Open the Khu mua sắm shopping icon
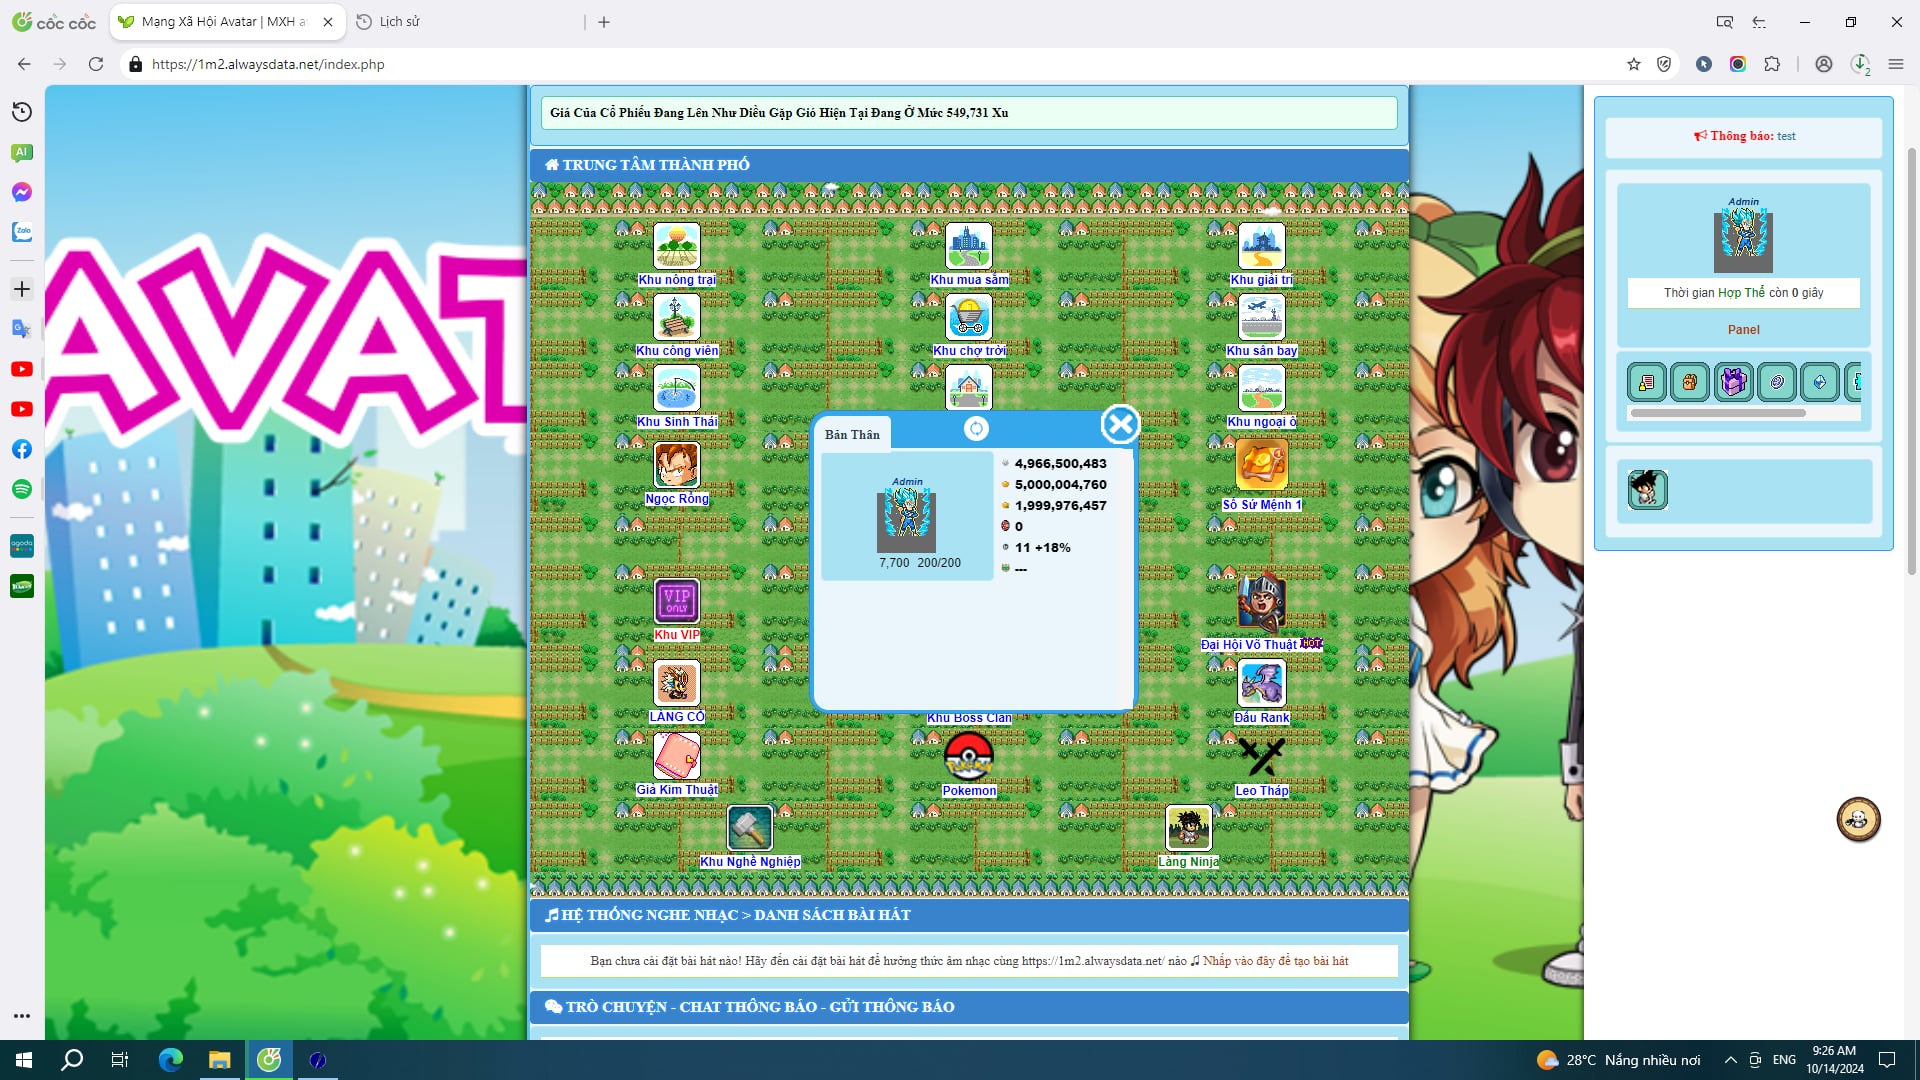 [968, 246]
